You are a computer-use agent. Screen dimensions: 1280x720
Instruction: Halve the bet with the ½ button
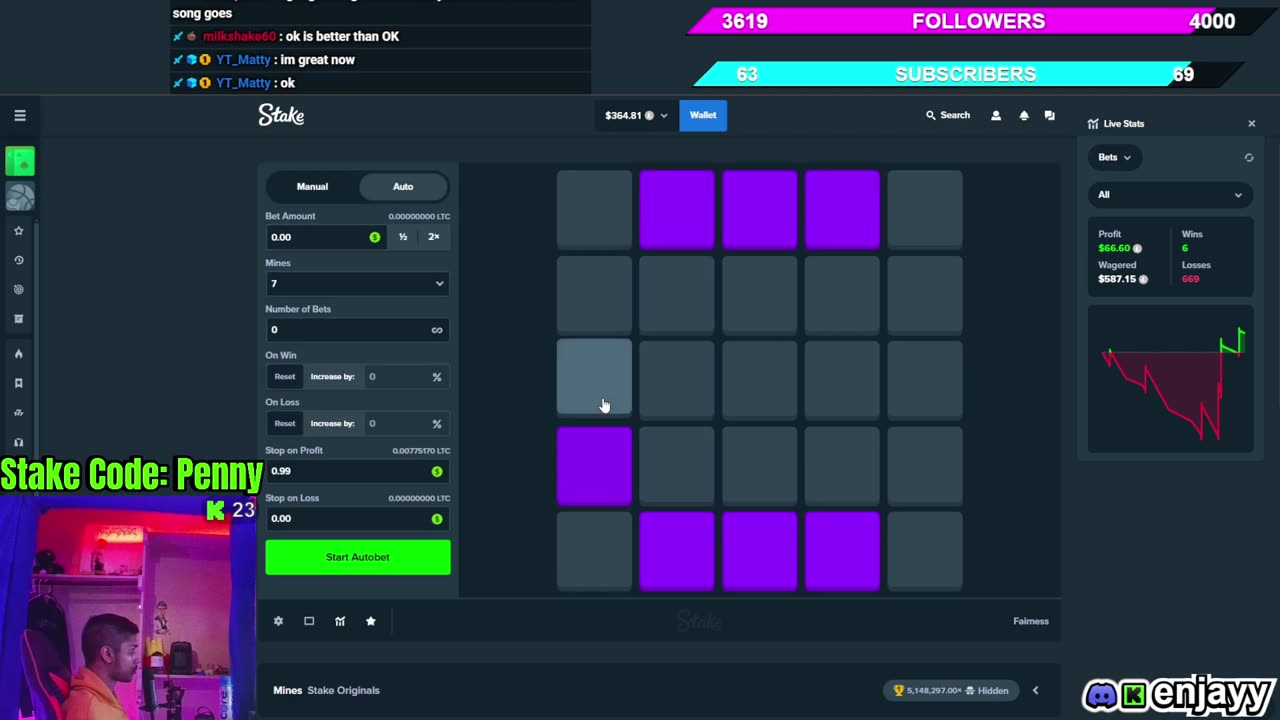[403, 237]
